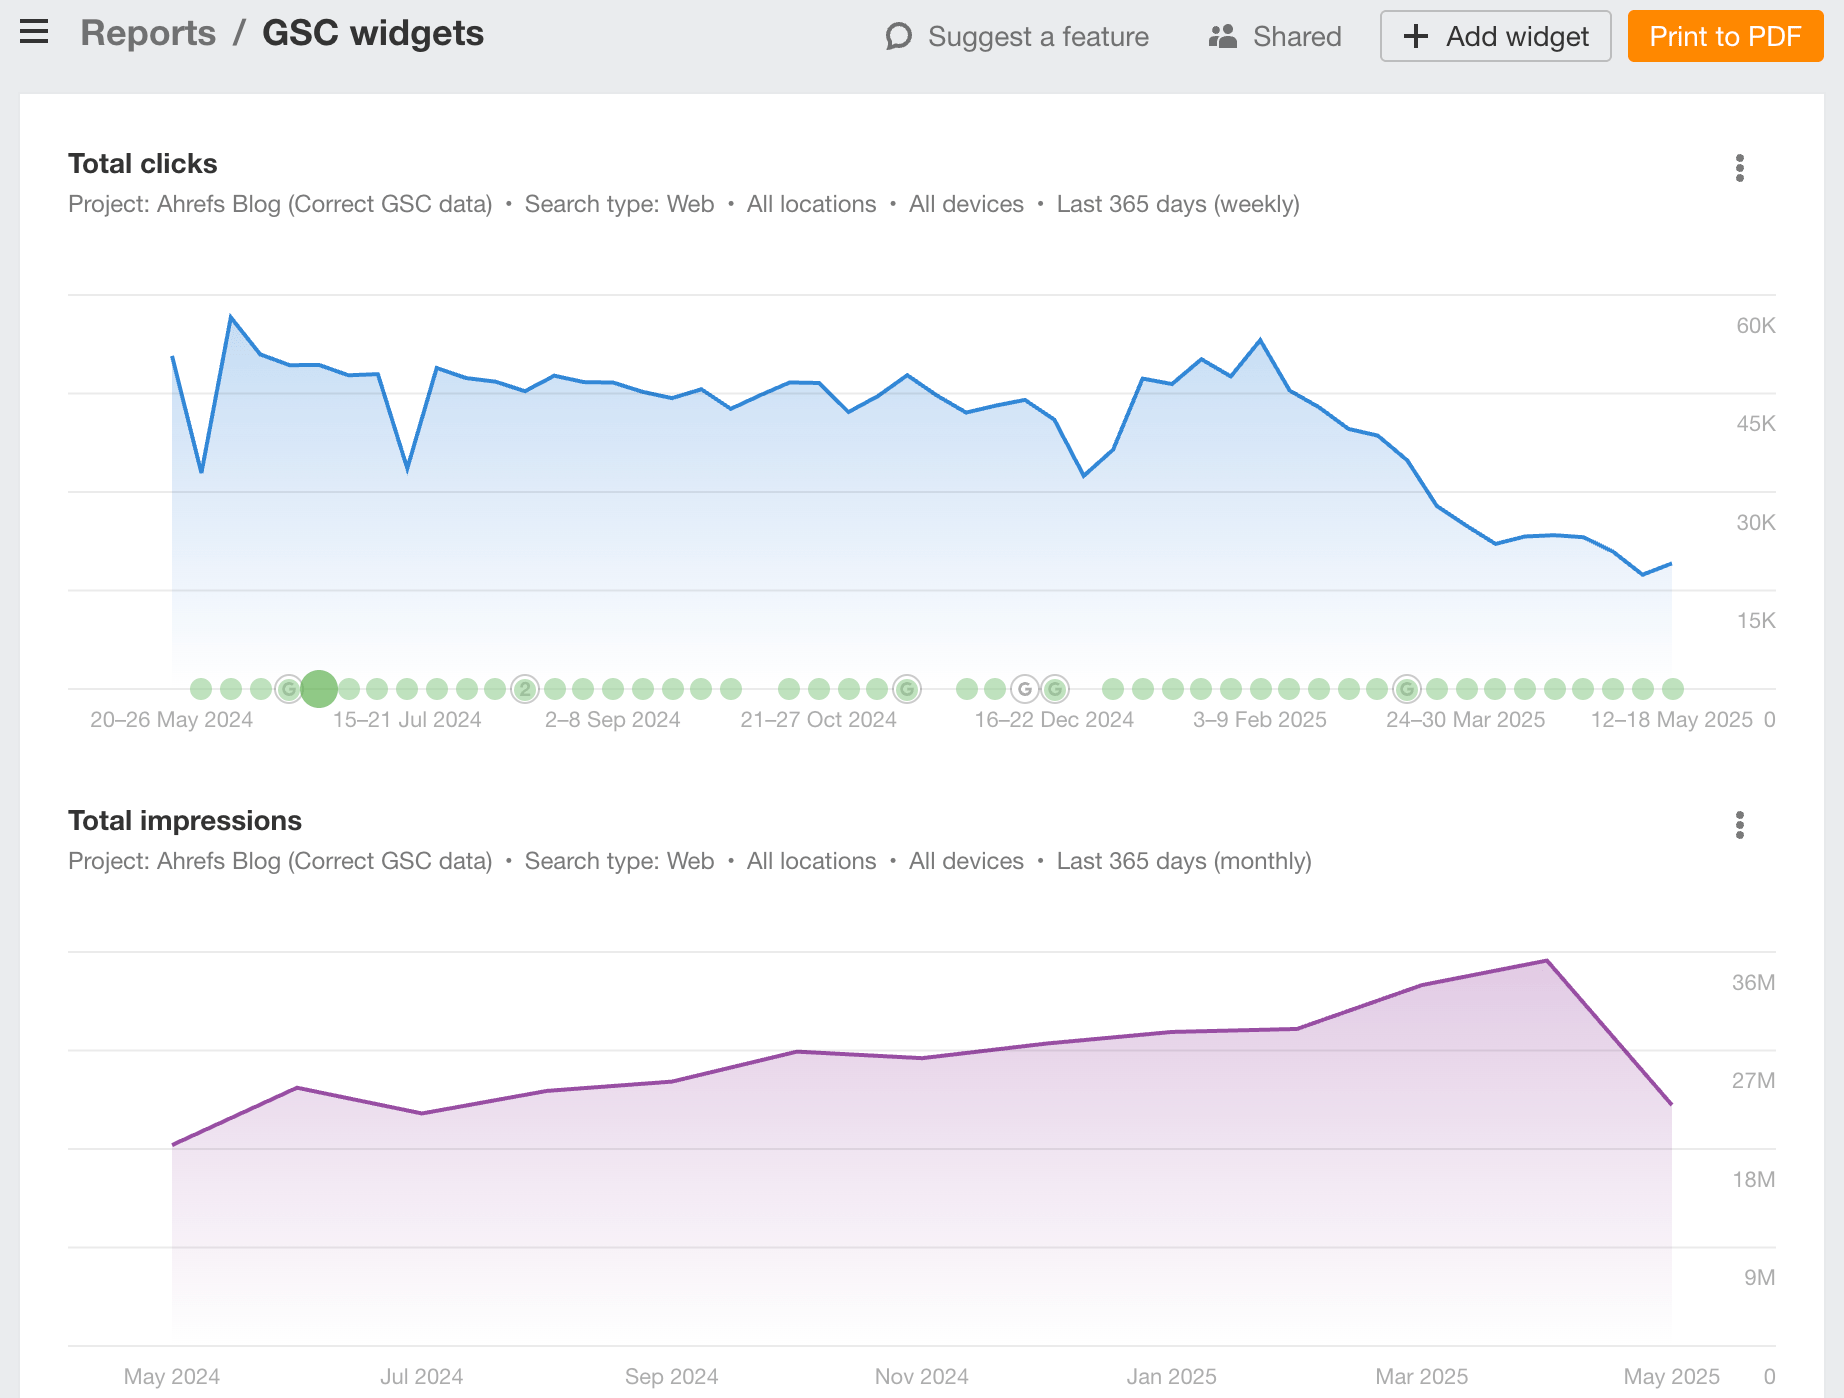
Task: Click the first green dot on the clicks timeline
Action: point(201,689)
